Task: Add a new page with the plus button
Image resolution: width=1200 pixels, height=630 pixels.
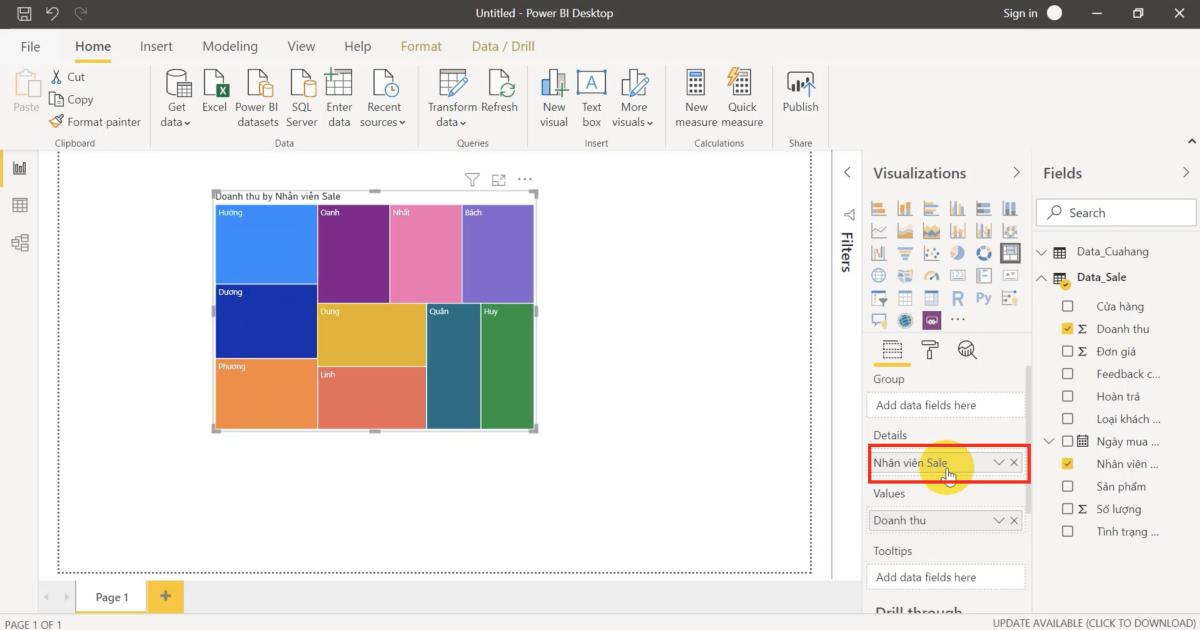Action: pyautogui.click(x=164, y=596)
